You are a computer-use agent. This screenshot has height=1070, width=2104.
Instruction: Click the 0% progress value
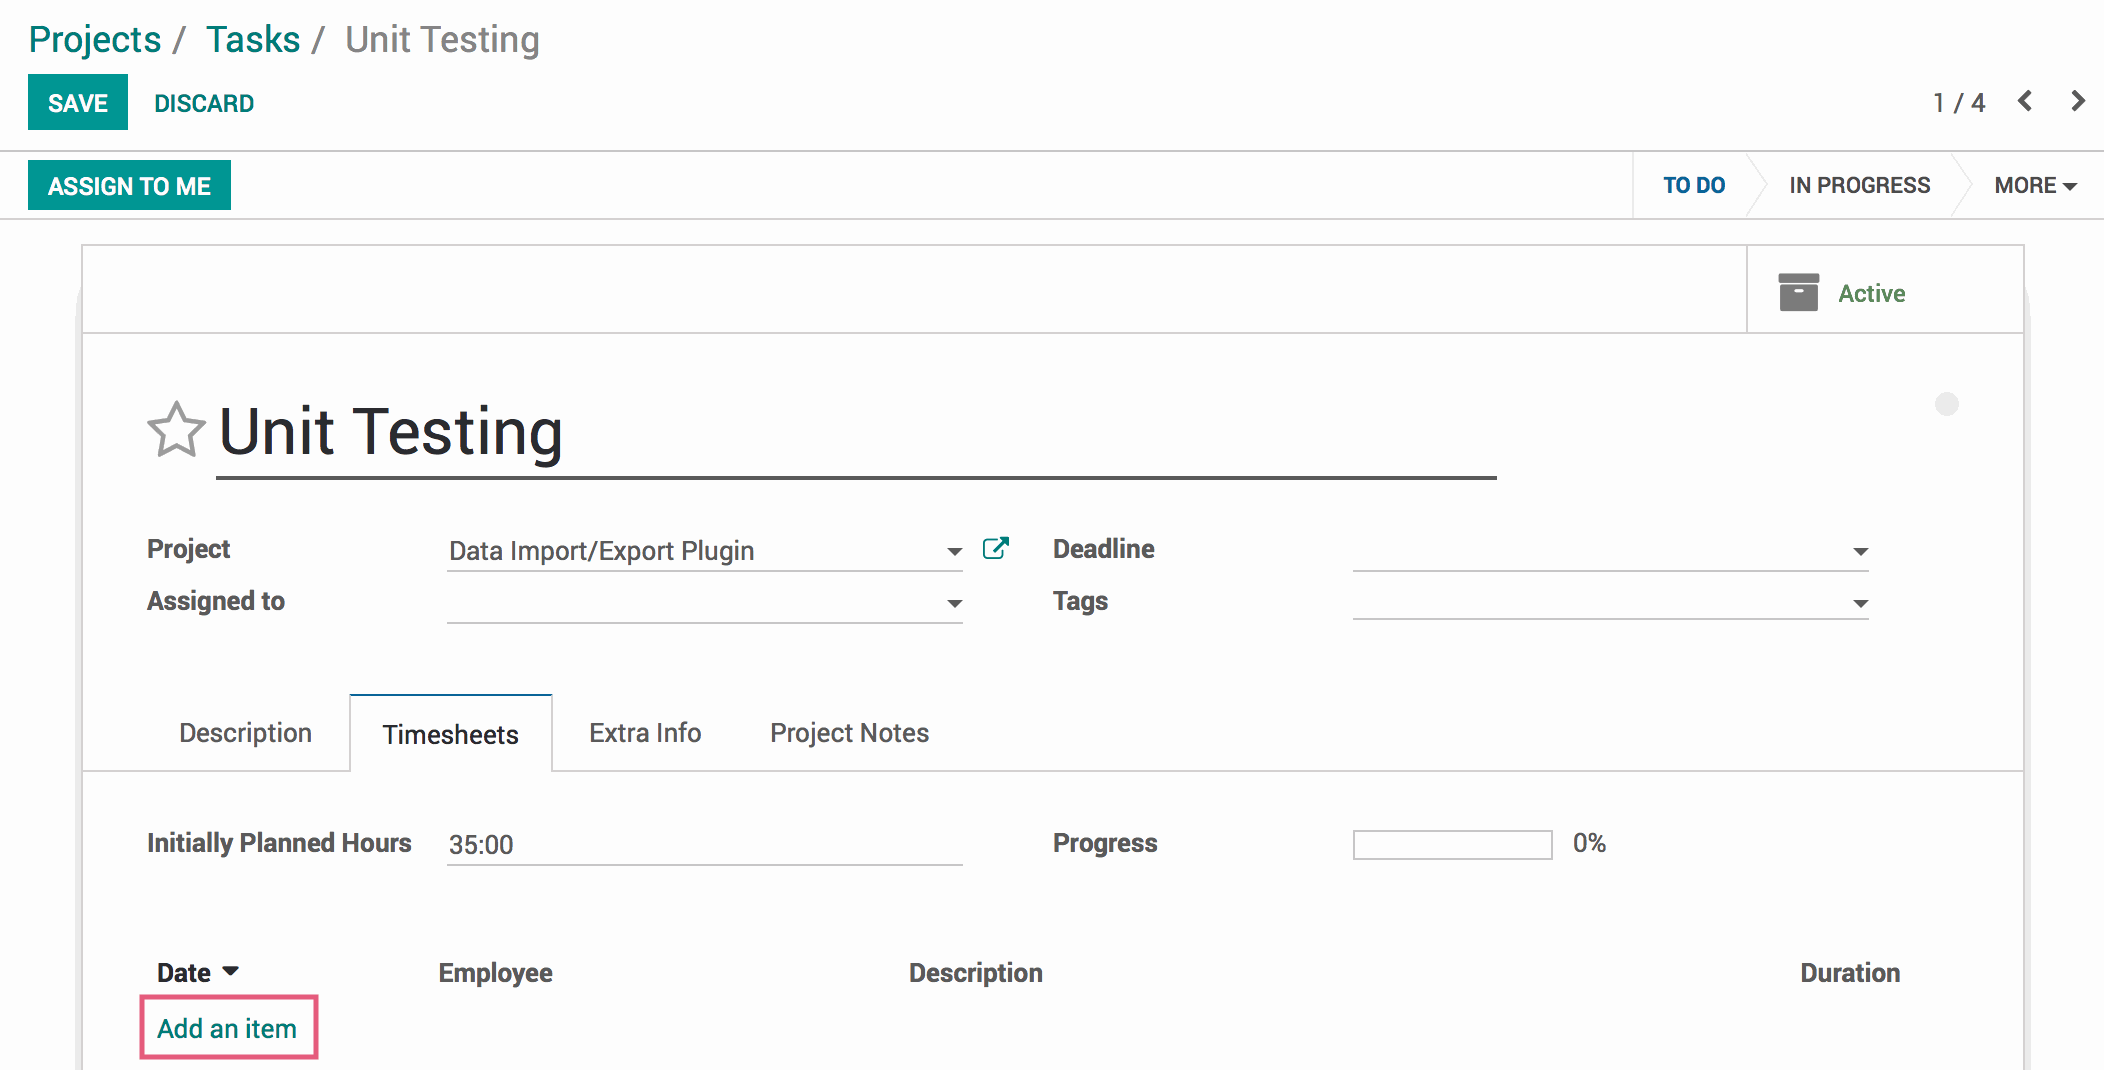[1589, 843]
